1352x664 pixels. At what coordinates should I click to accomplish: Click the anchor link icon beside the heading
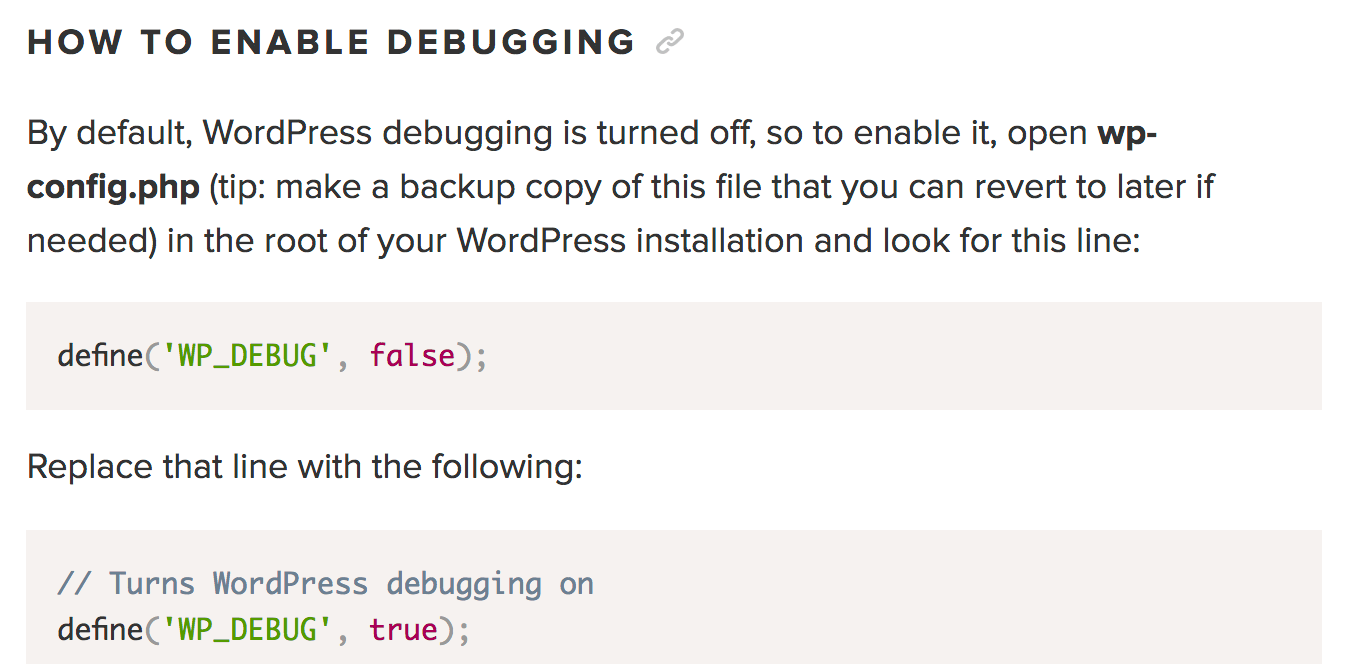(669, 42)
